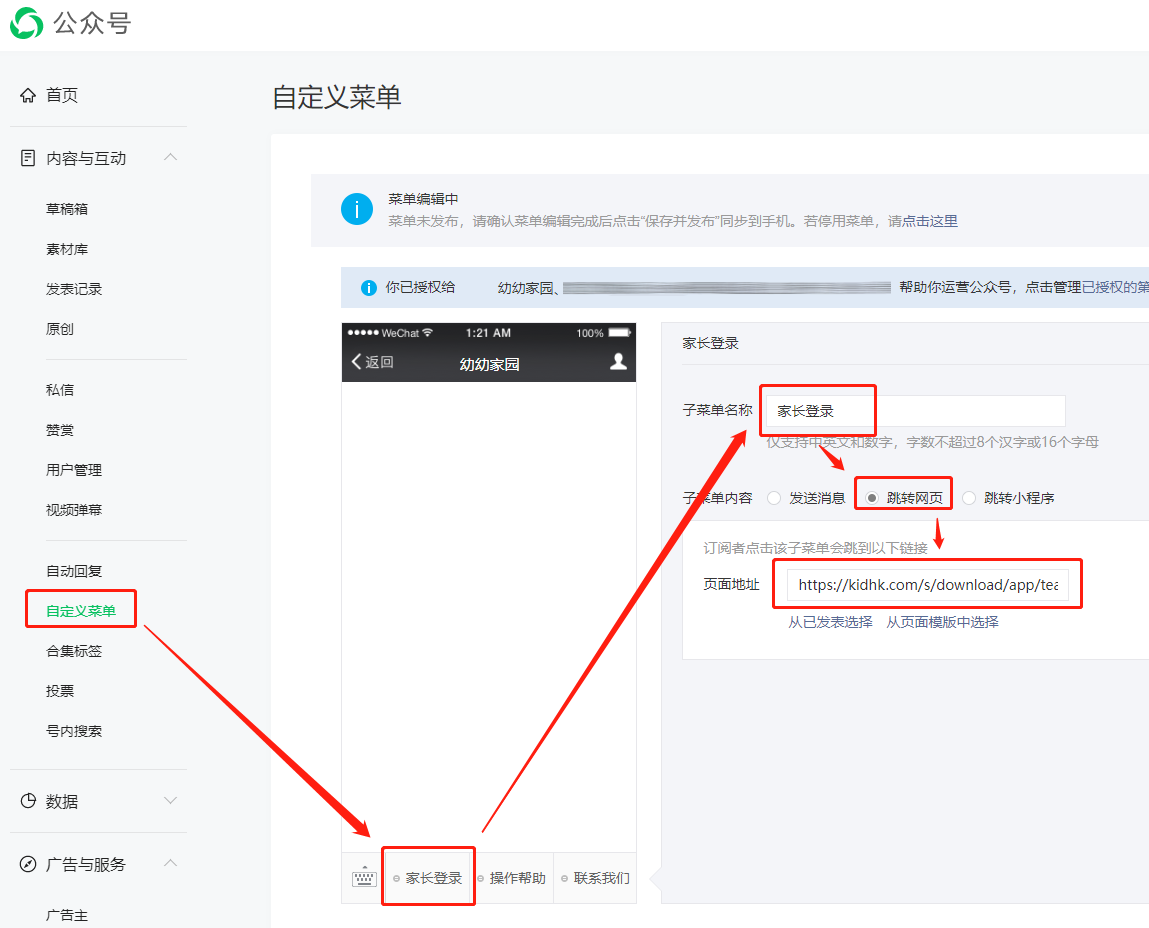Image resolution: width=1149 pixels, height=928 pixels.
Task: Go to 发表记录 in sidebar
Action: click(74, 290)
